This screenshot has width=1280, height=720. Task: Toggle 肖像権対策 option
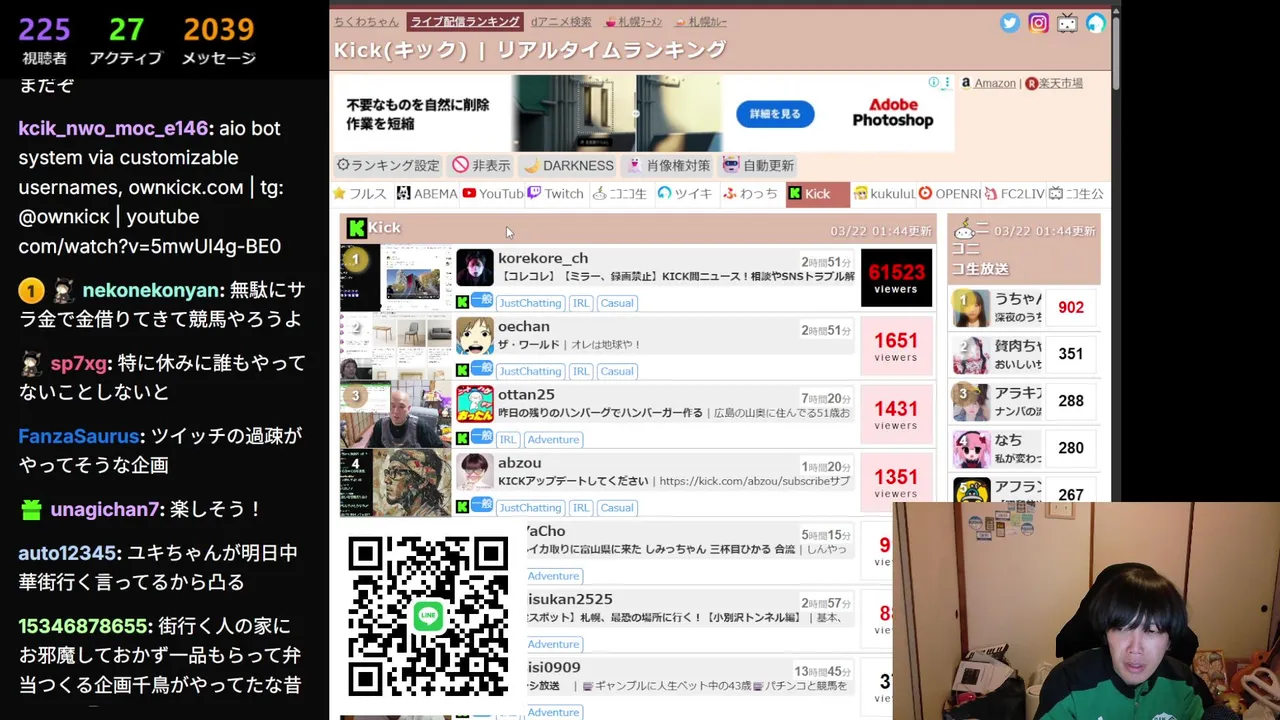click(668, 165)
